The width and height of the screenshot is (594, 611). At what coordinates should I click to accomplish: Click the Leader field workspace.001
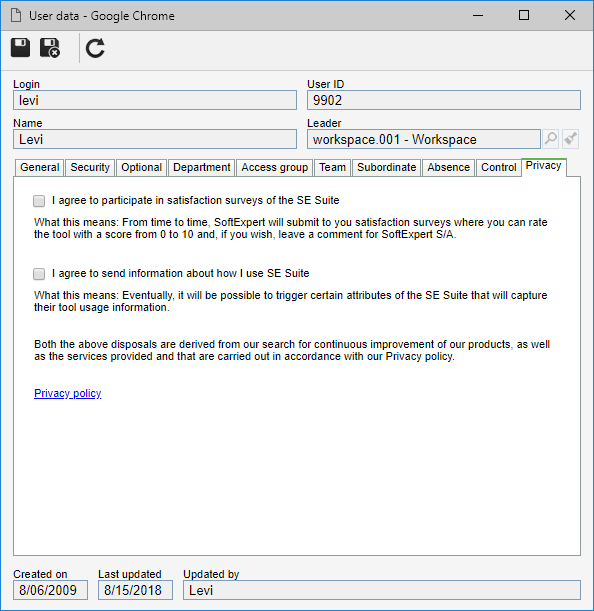coord(424,139)
